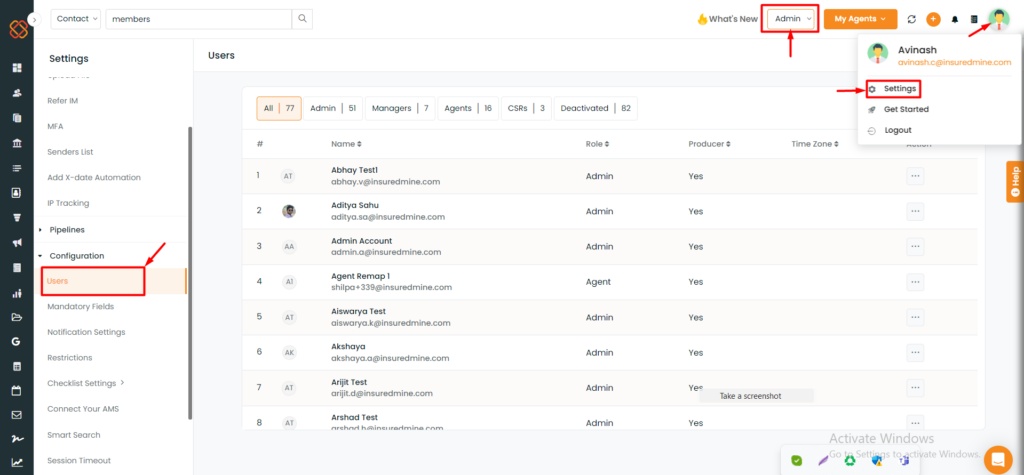The height and width of the screenshot is (475, 1024).
Task: Click the bank building icon in left rail
Action: tap(17, 143)
